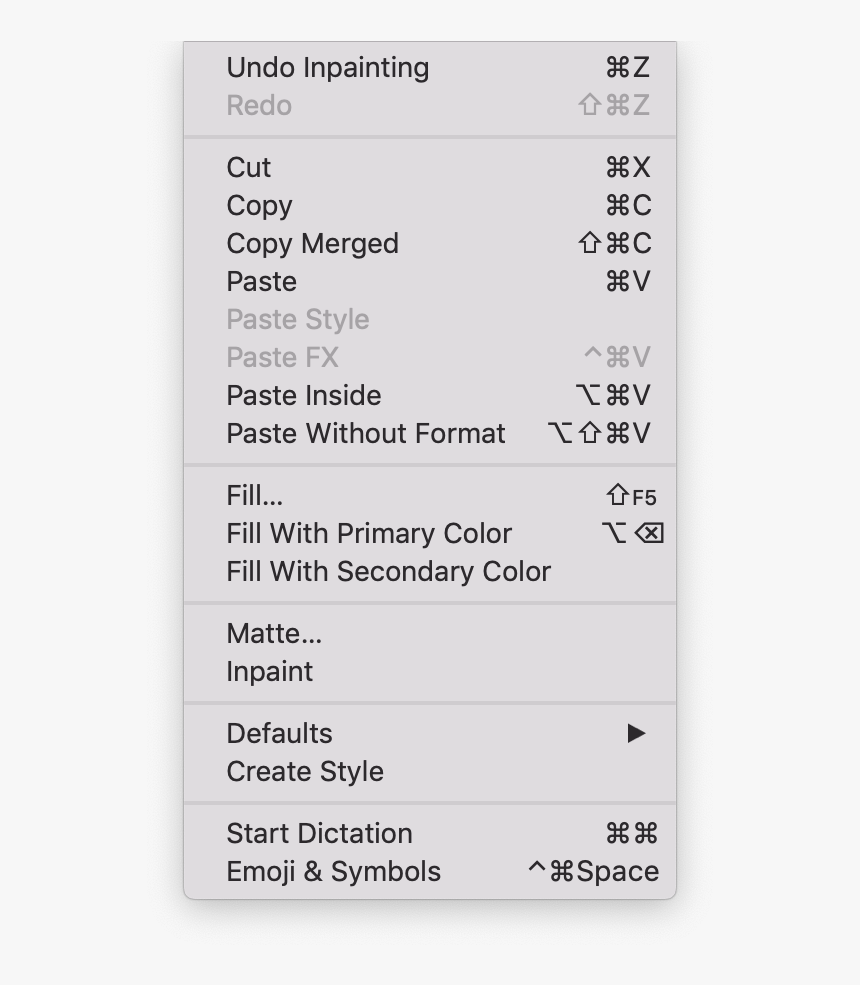Choose the Paste option

click(261, 282)
